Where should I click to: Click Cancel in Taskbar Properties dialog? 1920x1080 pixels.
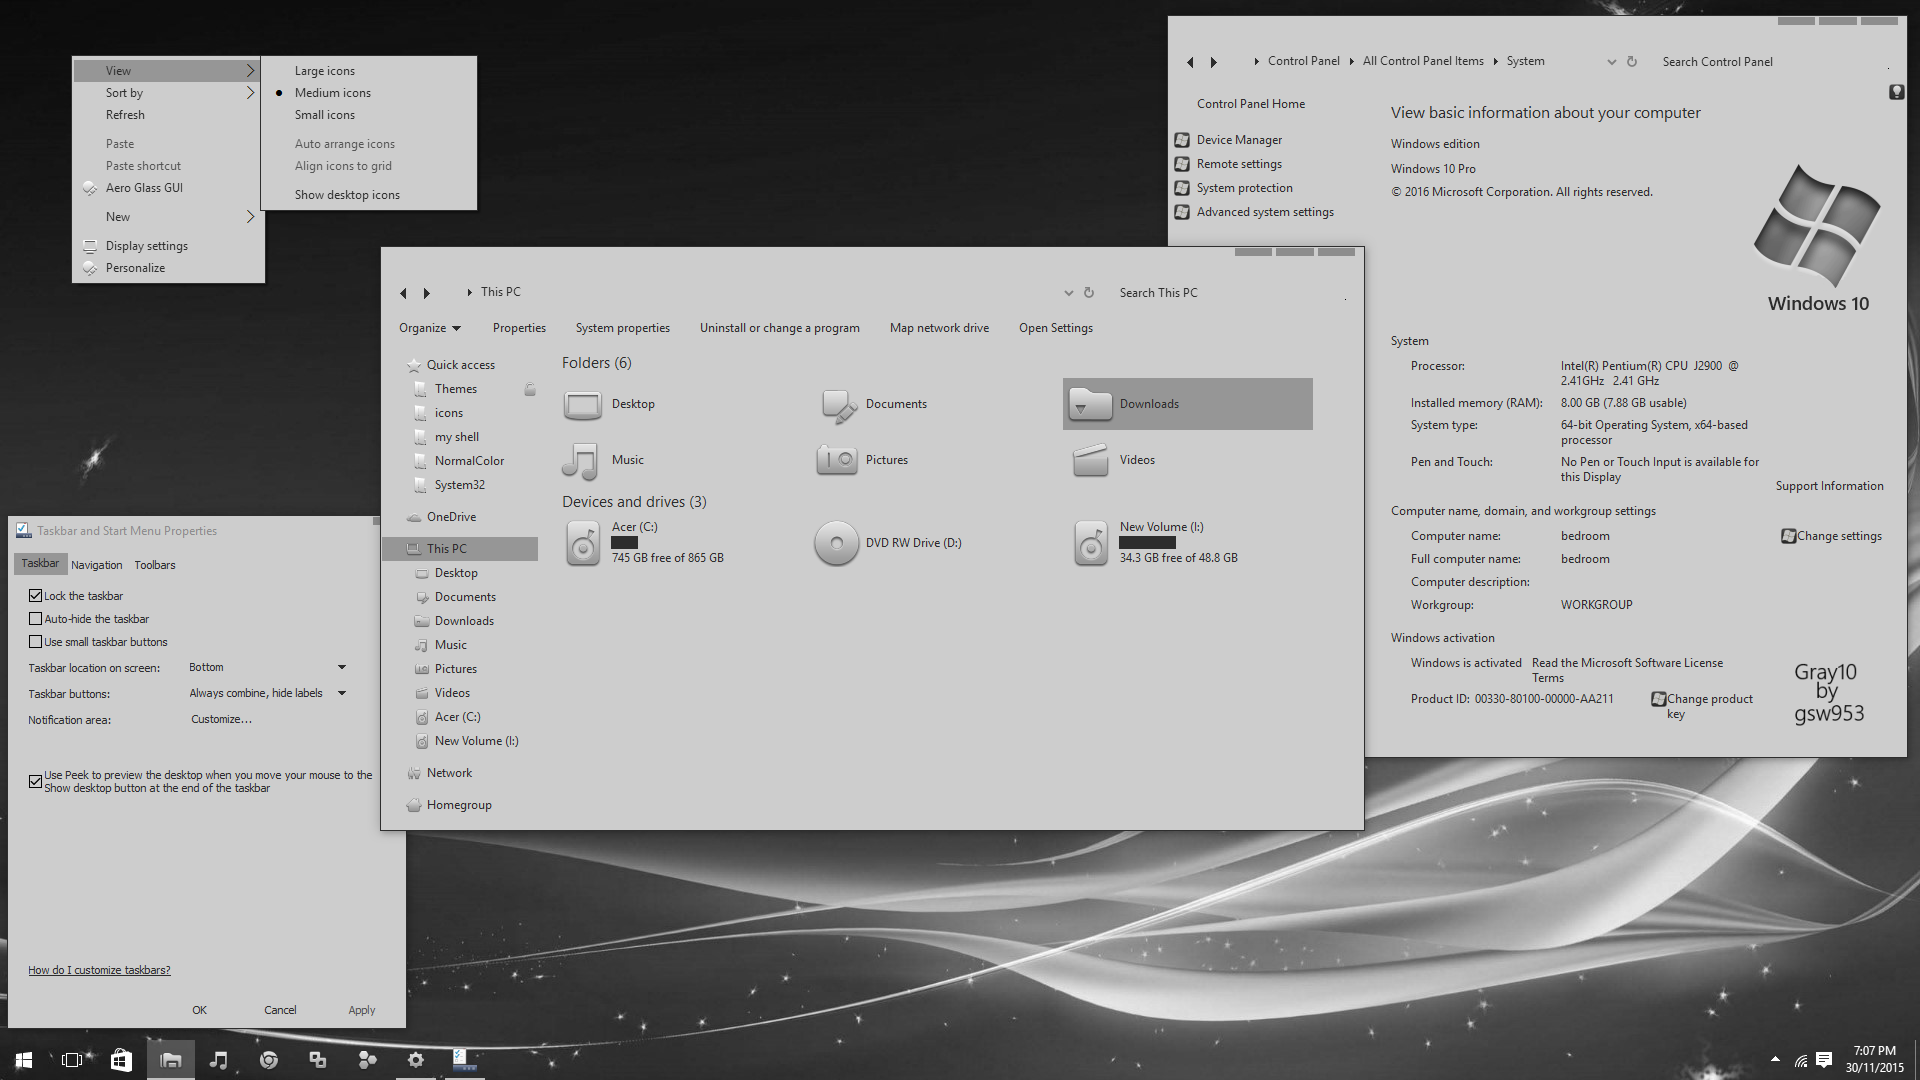click(x=280, y=1010)
